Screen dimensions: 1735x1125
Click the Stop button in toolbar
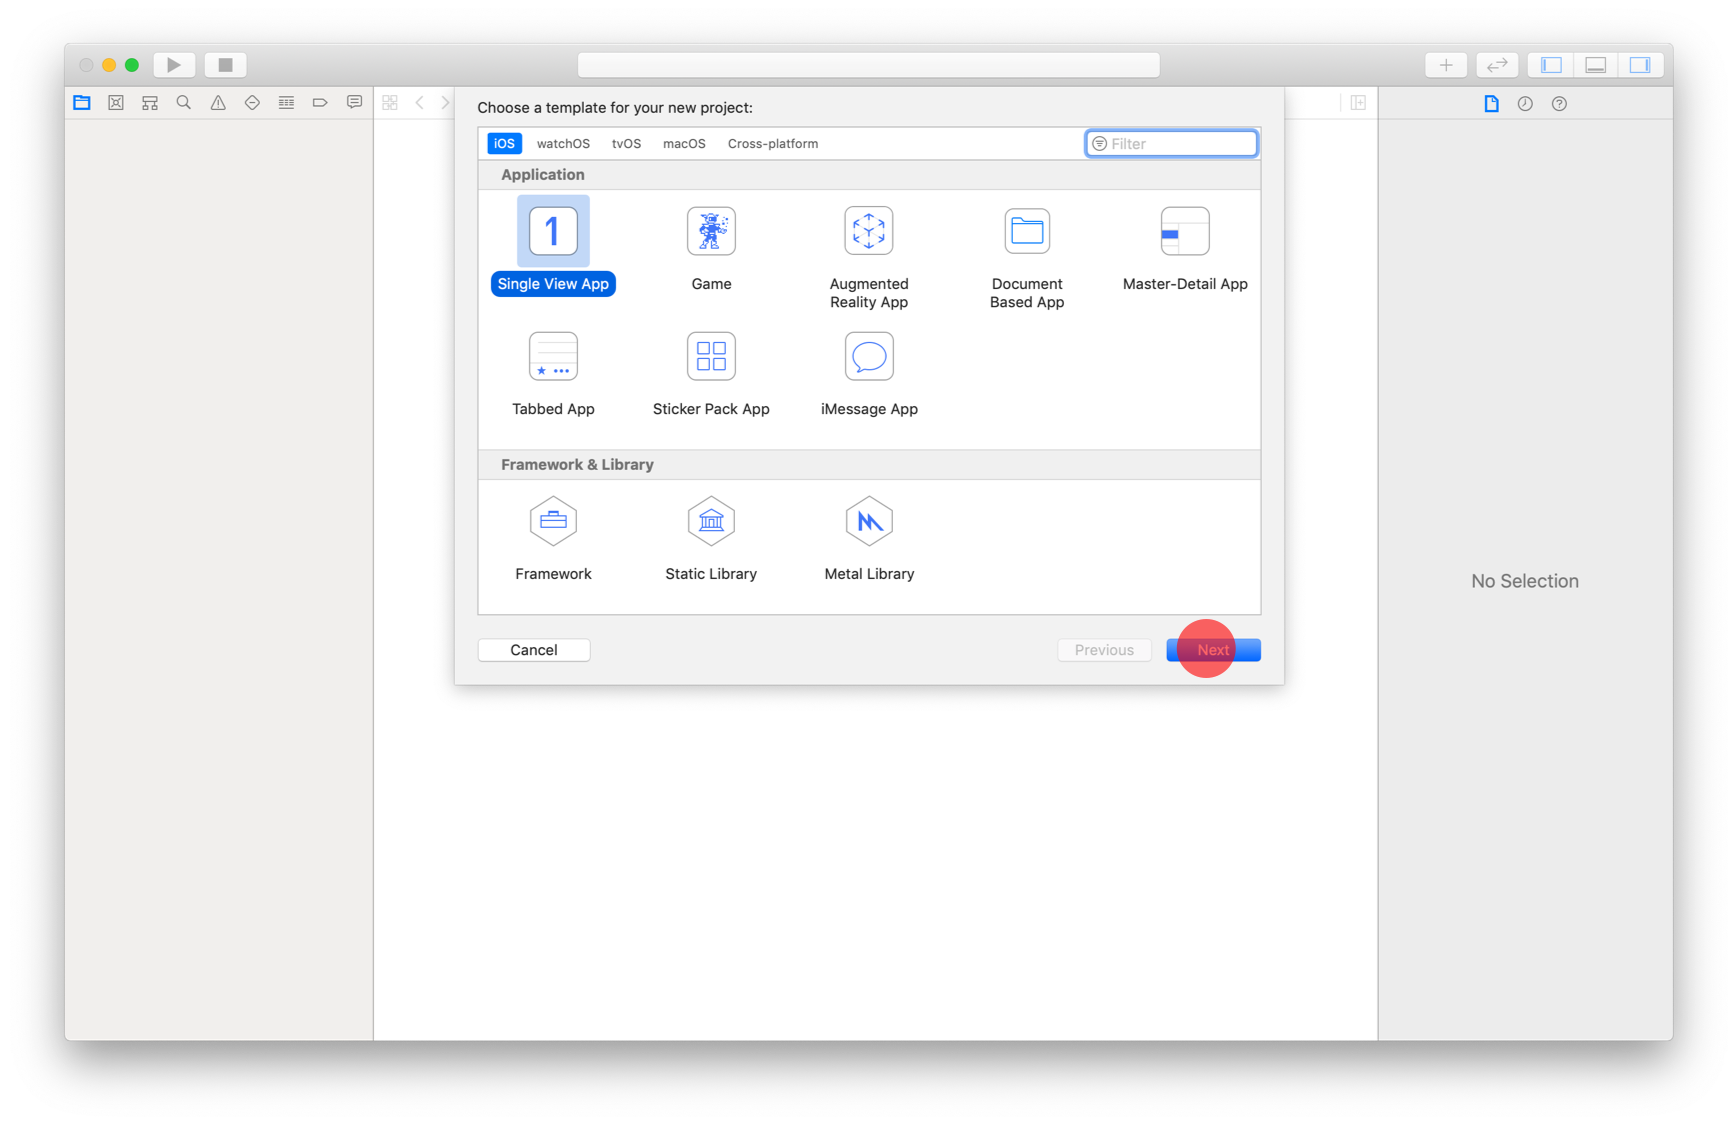click(225, 65)
